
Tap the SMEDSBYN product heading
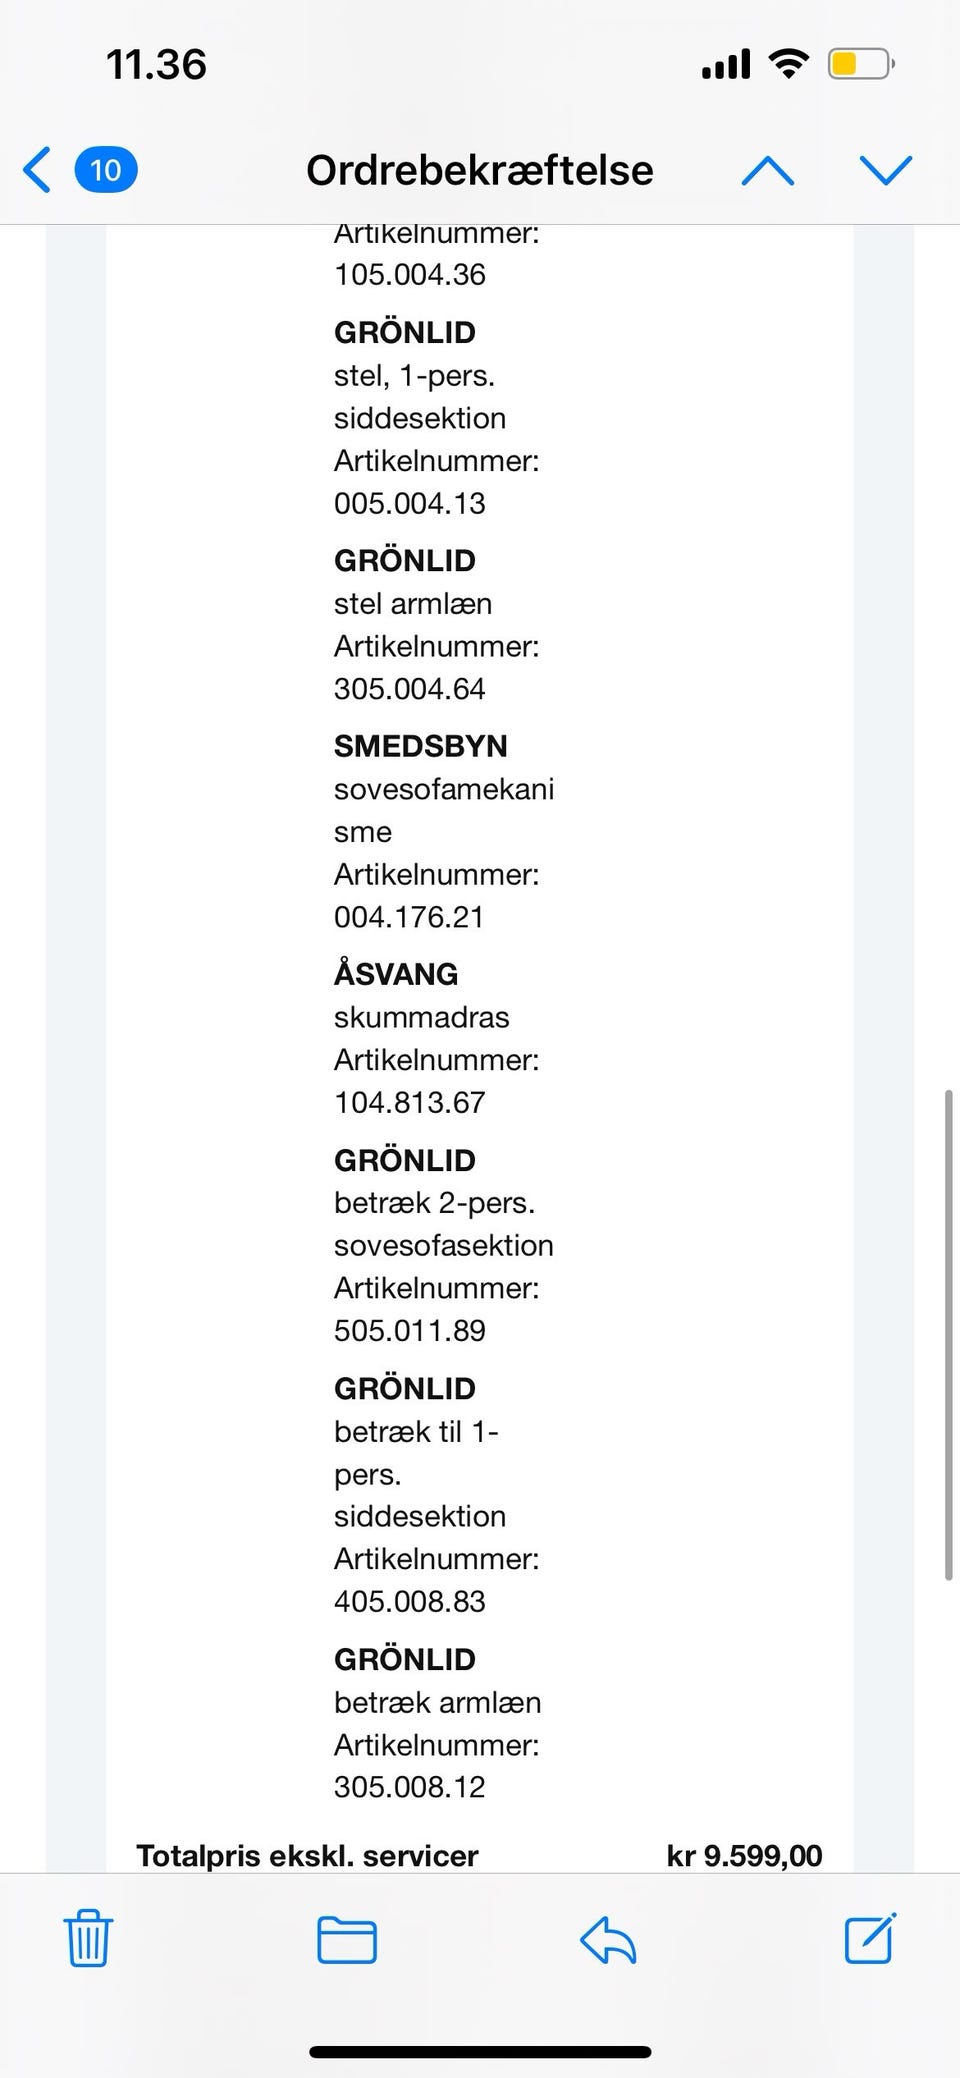click(421, 746)
